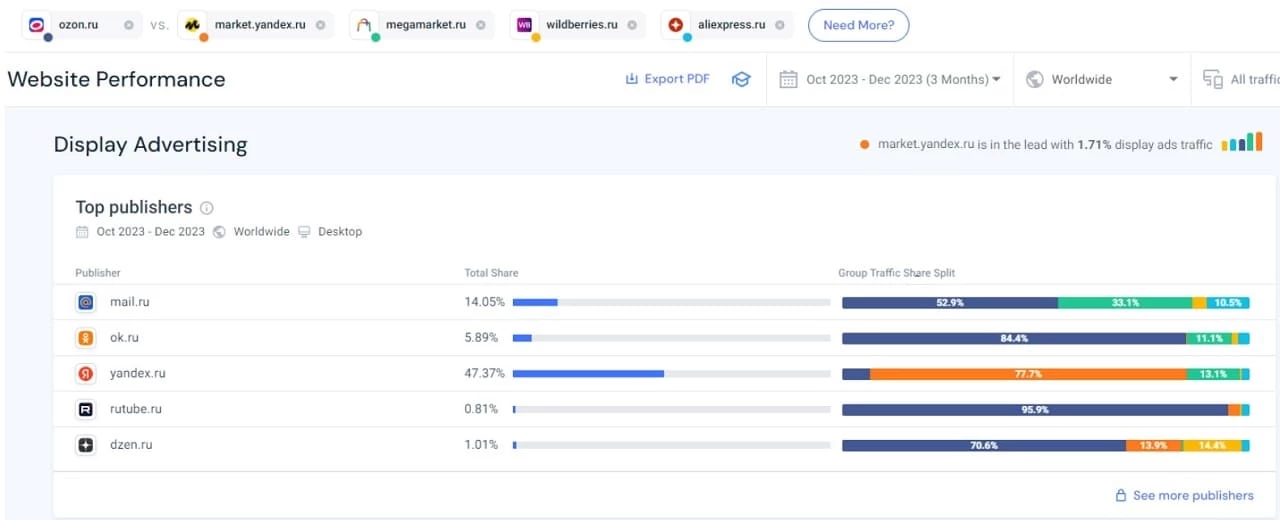The image size is (1280, 520).
Task: Select the megamarket.ru competitor chip
Action: (425, 25)
